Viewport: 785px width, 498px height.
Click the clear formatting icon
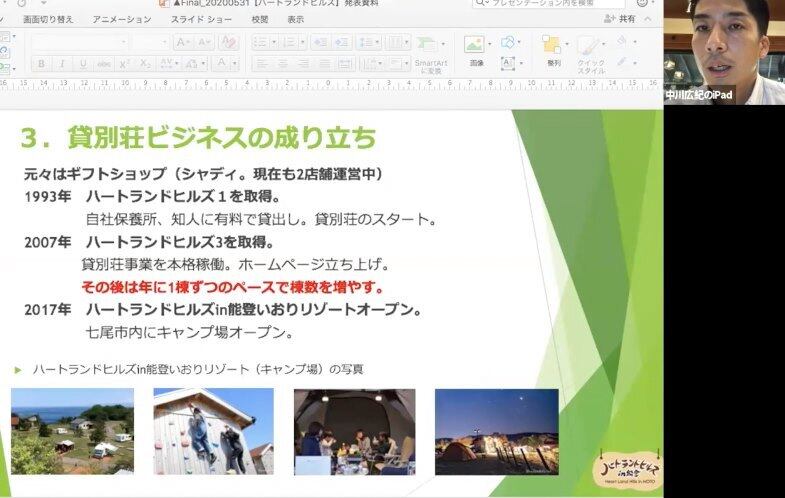tap(228, 42)
